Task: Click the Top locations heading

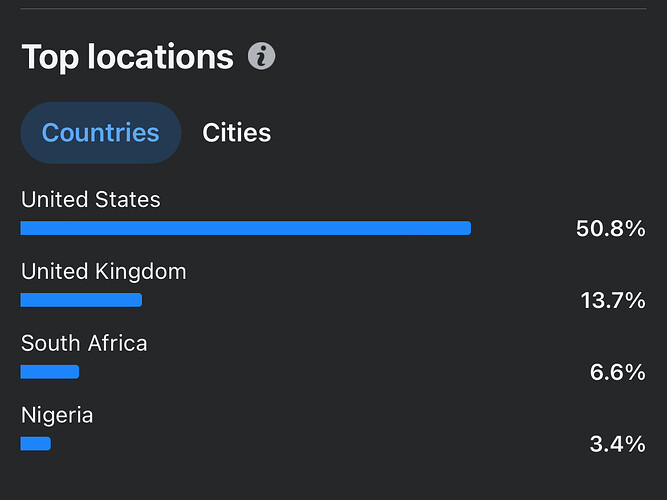Action: click(127, 57)
